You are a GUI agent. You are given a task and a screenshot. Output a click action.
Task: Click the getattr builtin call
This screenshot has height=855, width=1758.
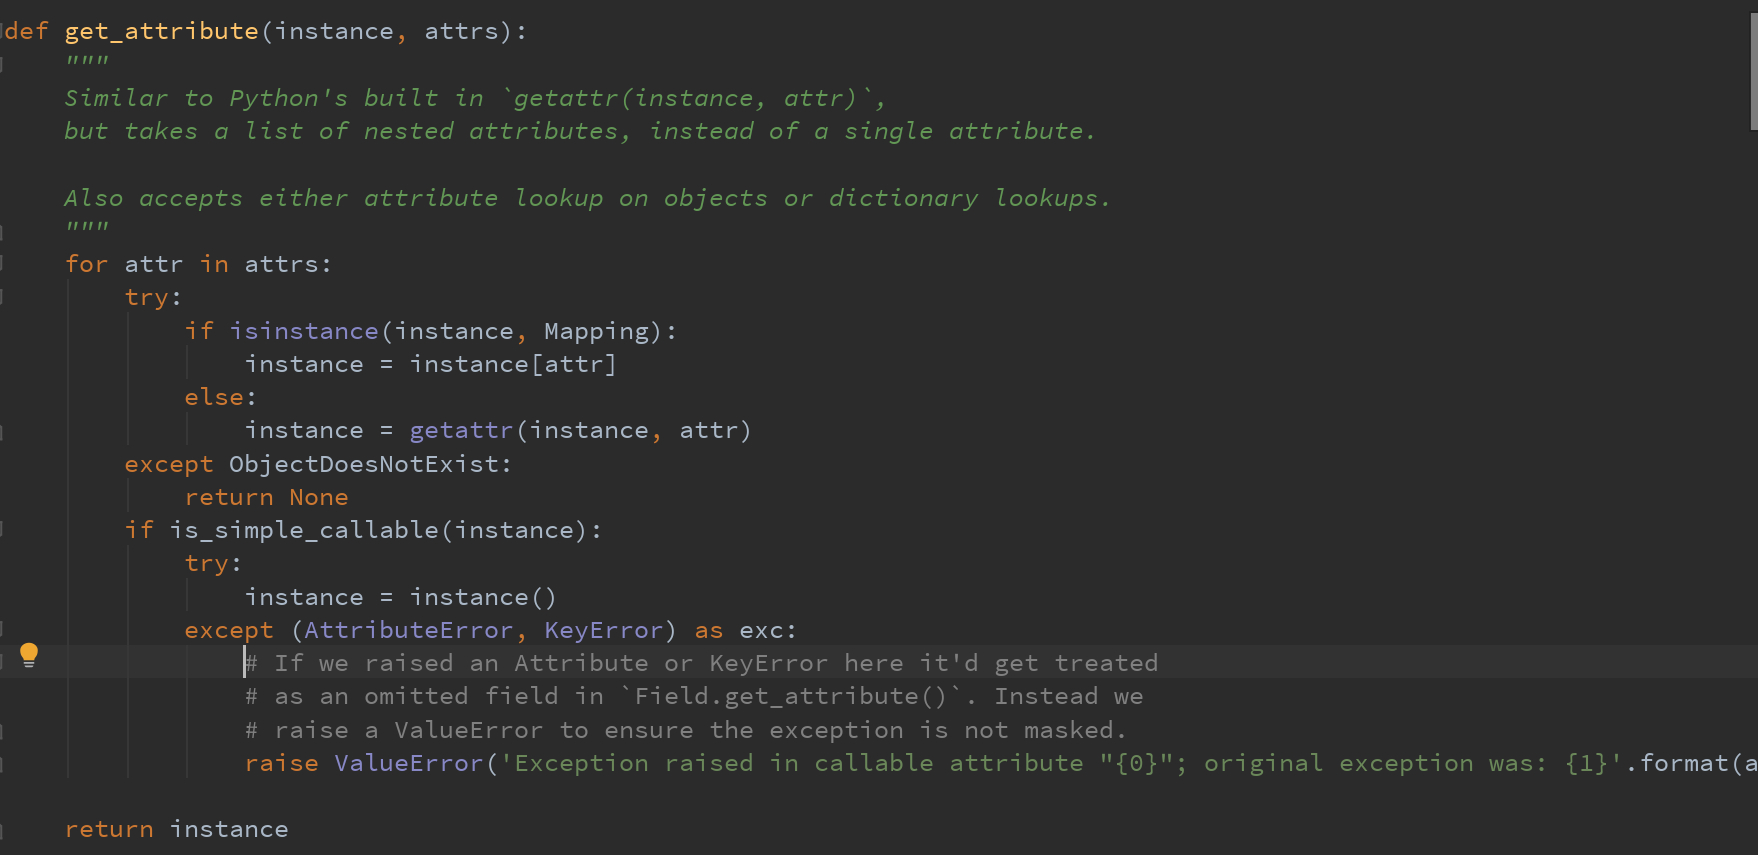(461, 430)
